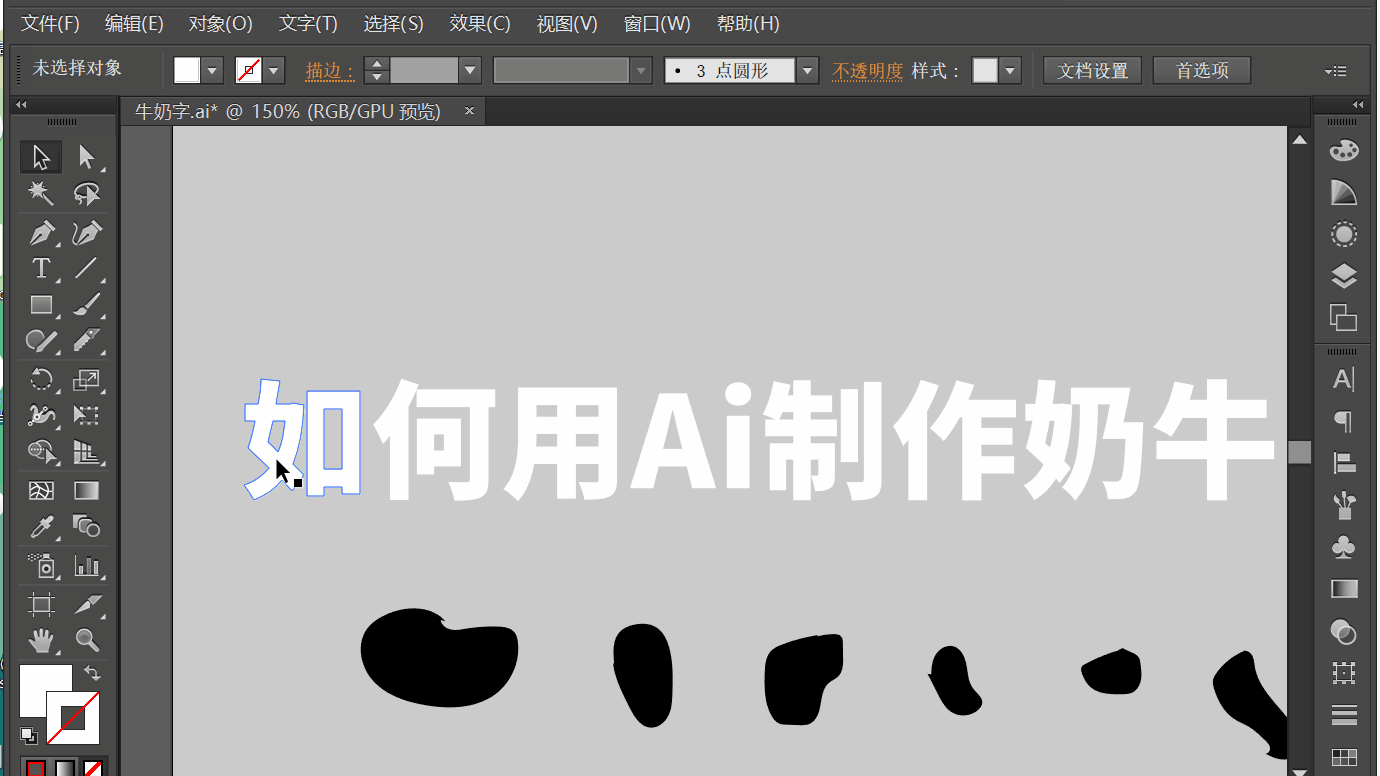Select the Rotate tool
This screenshot has width=1380, height=776.
[41, 380]
